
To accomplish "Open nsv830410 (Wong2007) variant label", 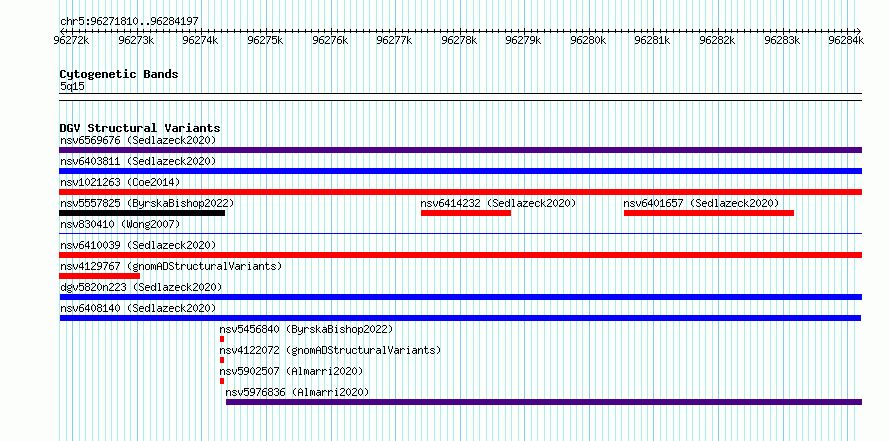I will point(120,224).
